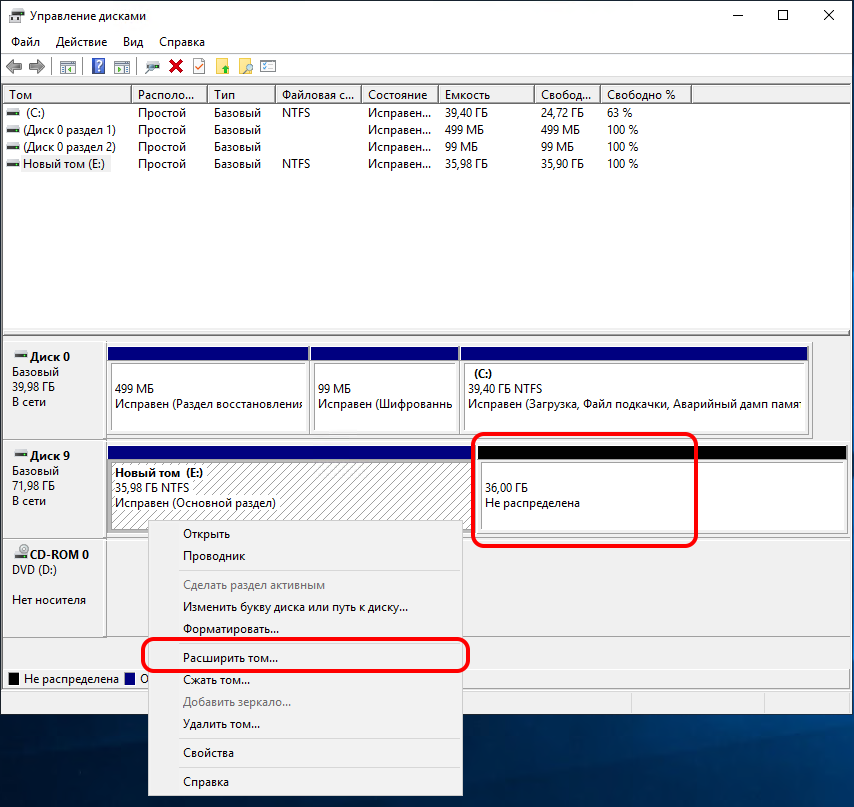Choose Сжать том... from the context menu
This screenshot has height=807, width=854.
click(305, 680)
